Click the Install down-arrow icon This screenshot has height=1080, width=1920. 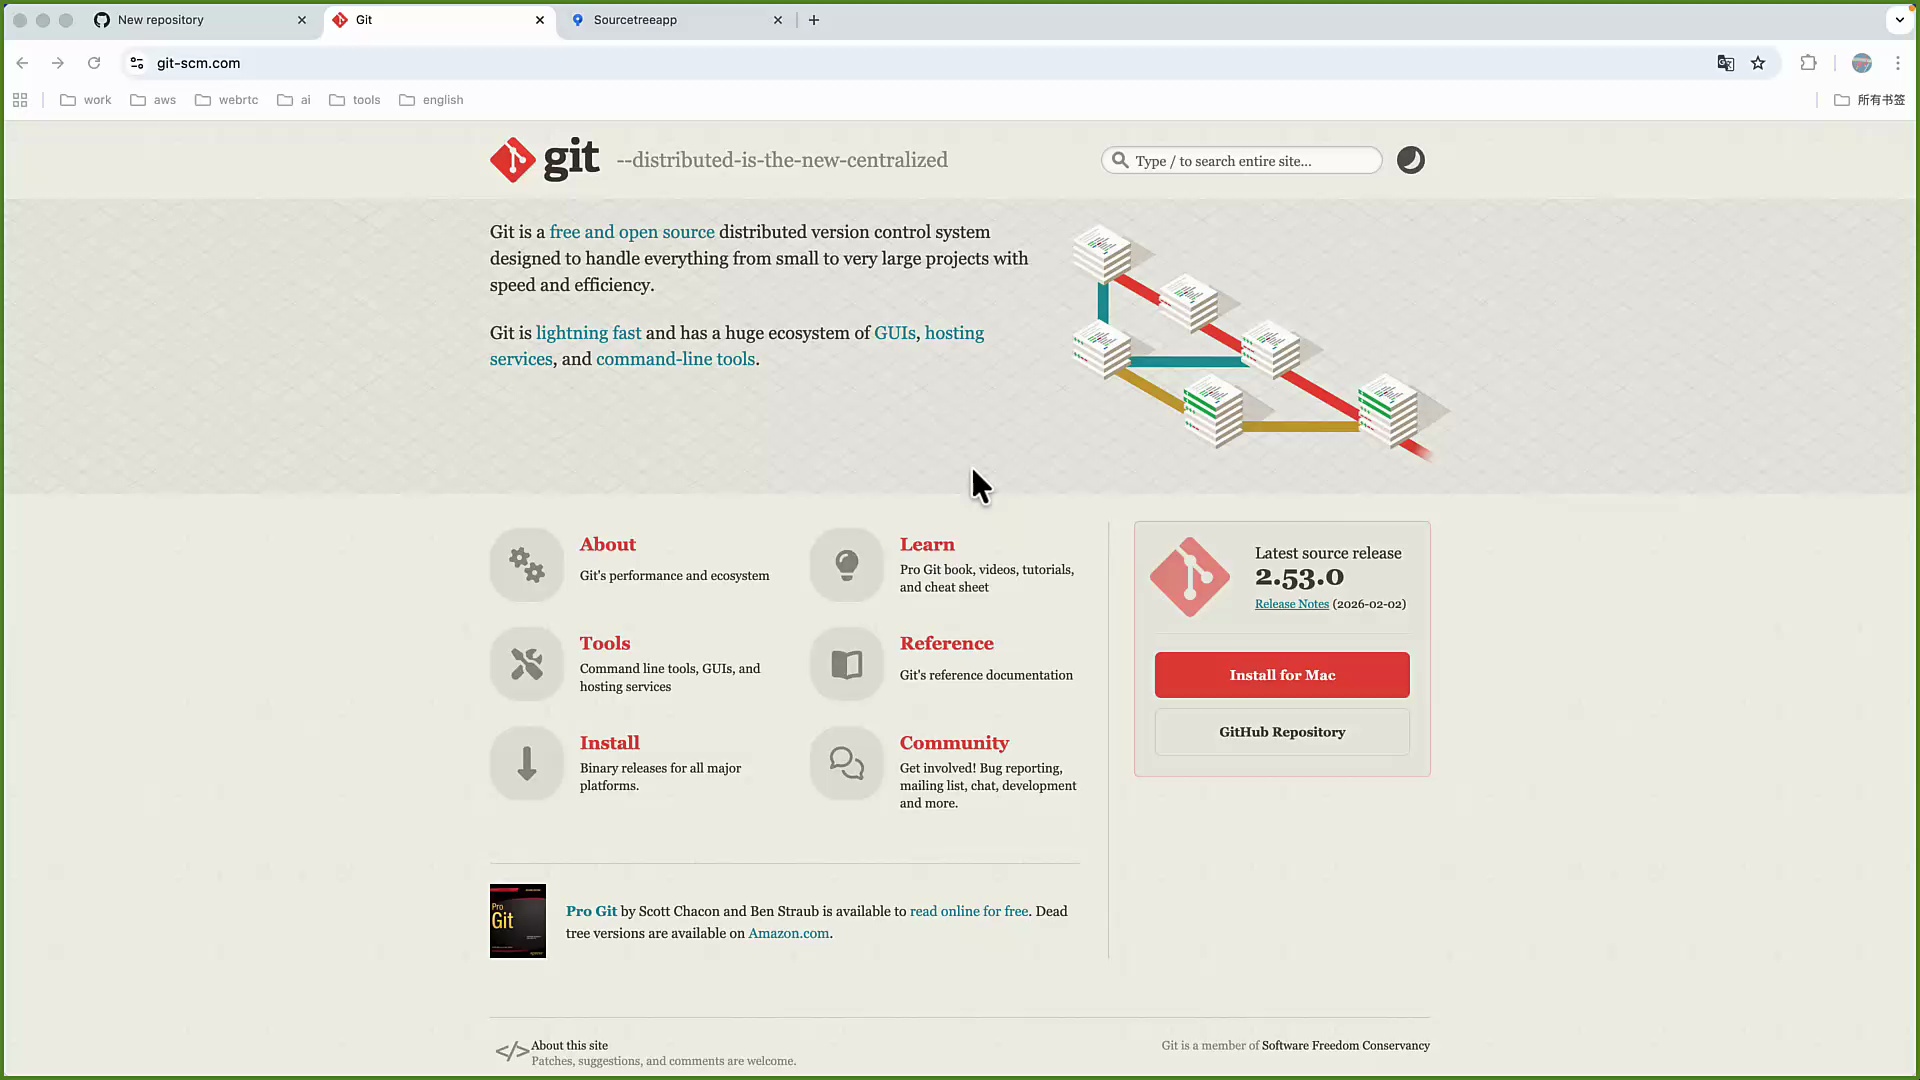(527, 763)
